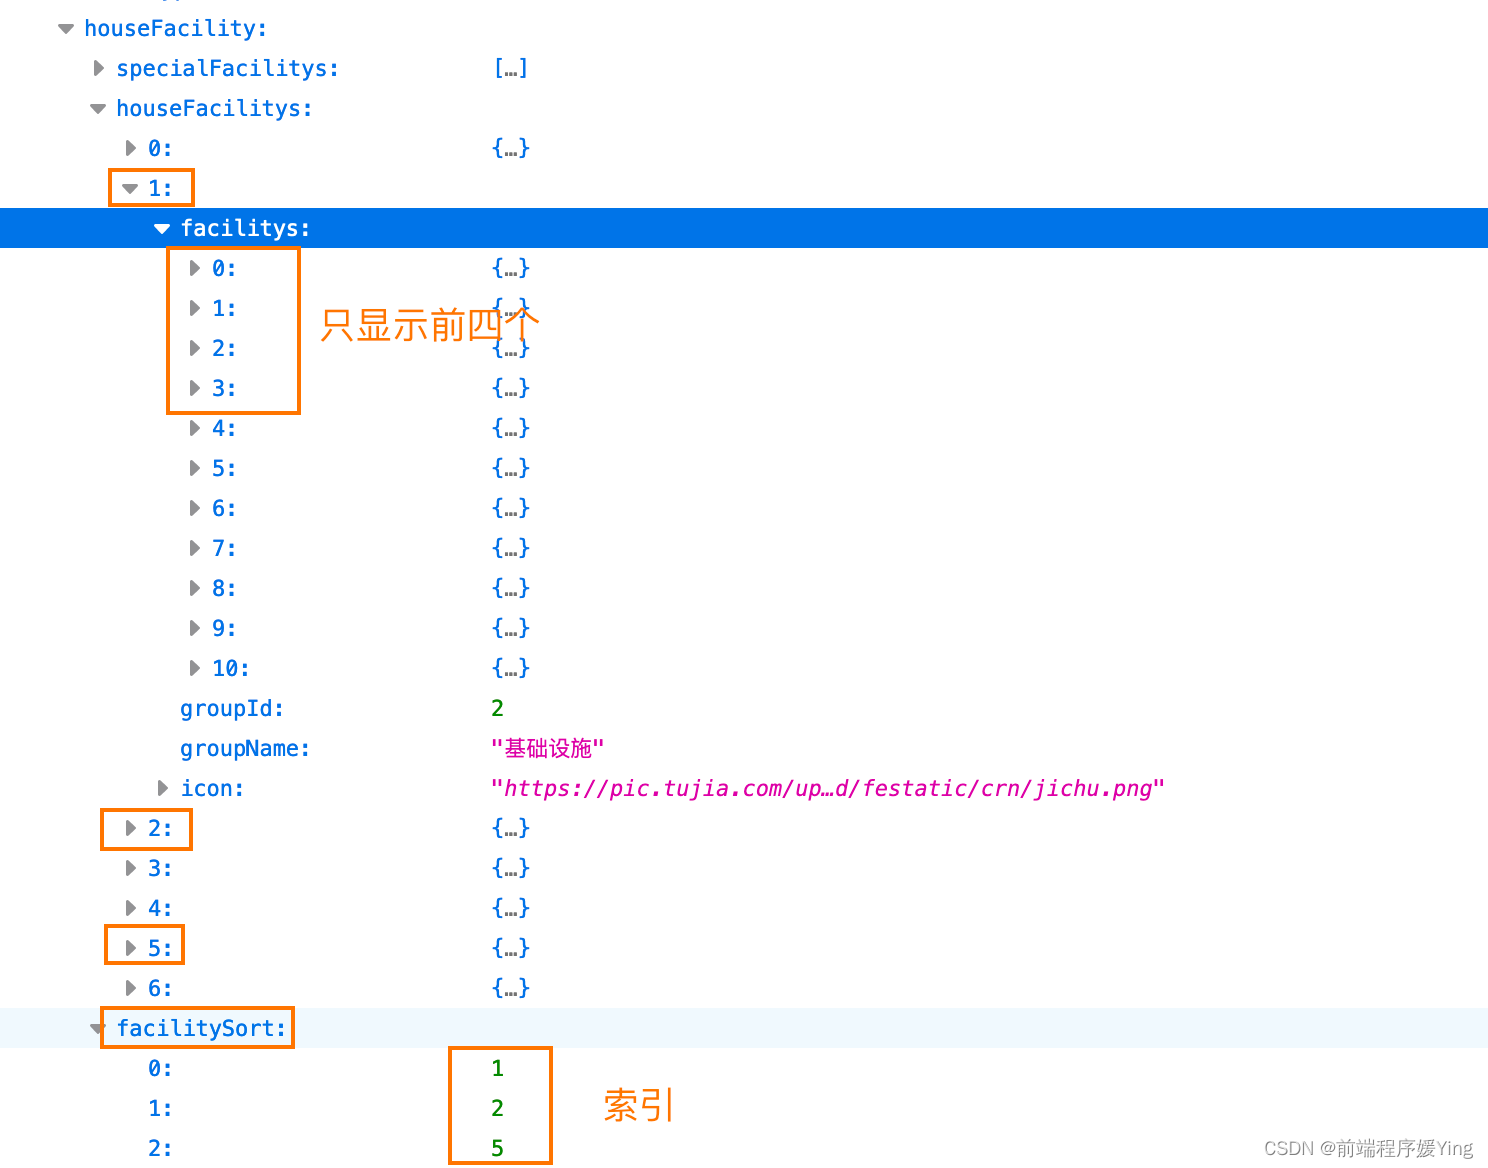Click the {…} placeholder beside item 4

point(511,427)
